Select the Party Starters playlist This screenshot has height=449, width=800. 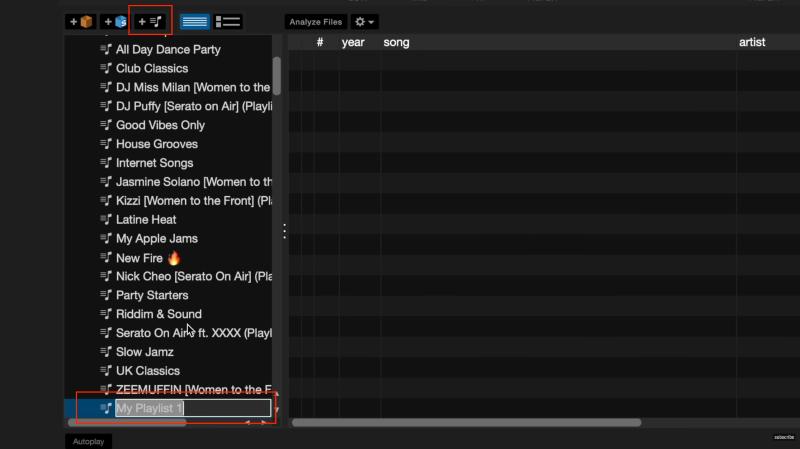coord(152,295)
